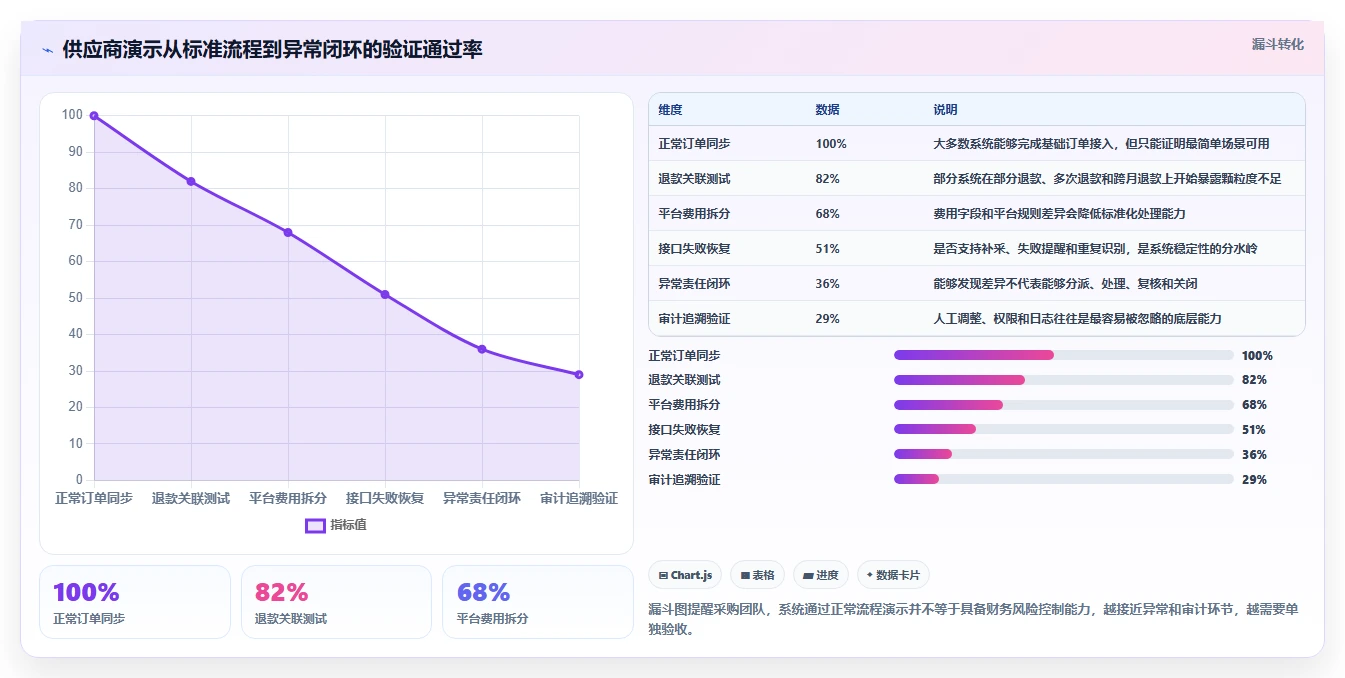Image resolution: width=1345 pixels, height=678 pixels.
Task: Click the 漏斗转化 tag in the header
Action: tap(1277, 45)
